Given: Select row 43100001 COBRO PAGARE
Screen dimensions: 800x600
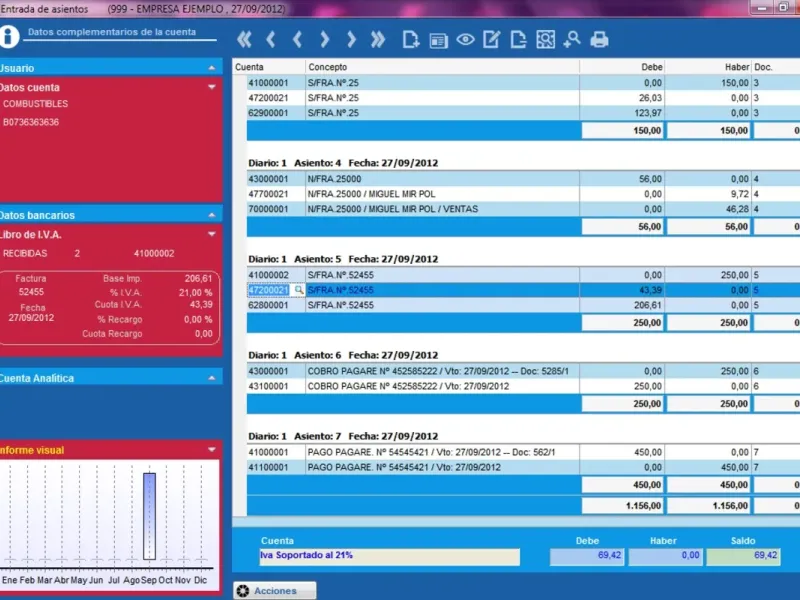Looking at the screenshot, I should 523,386.
